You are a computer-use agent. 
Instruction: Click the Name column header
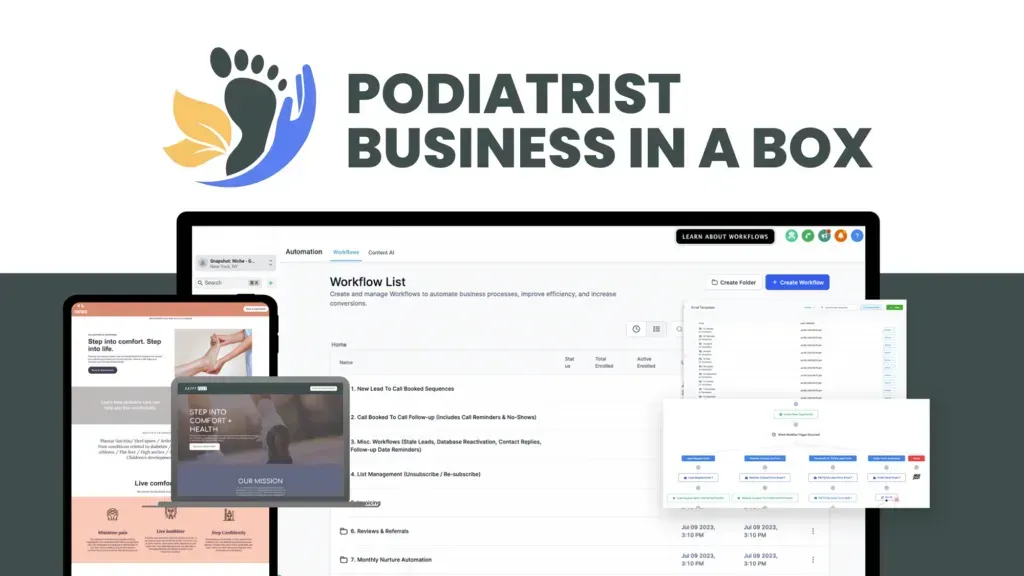pos(346,362)
